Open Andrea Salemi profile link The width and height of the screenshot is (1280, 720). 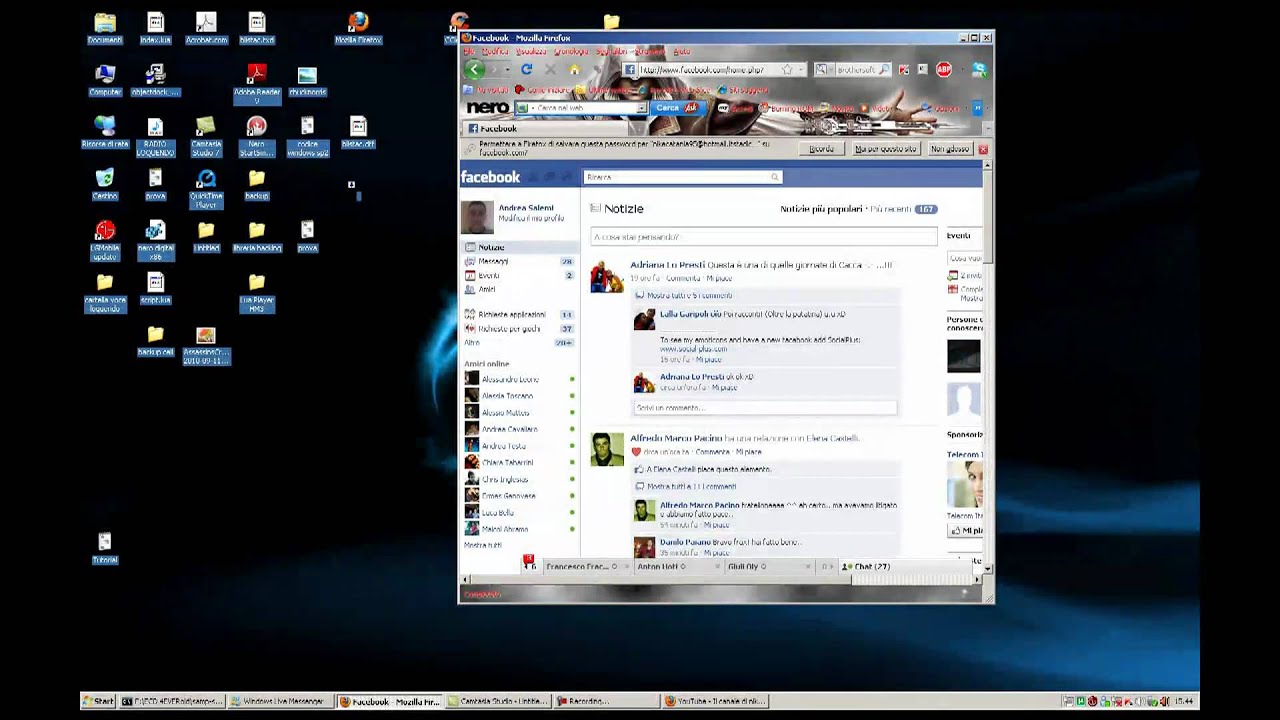coord(526,208)
